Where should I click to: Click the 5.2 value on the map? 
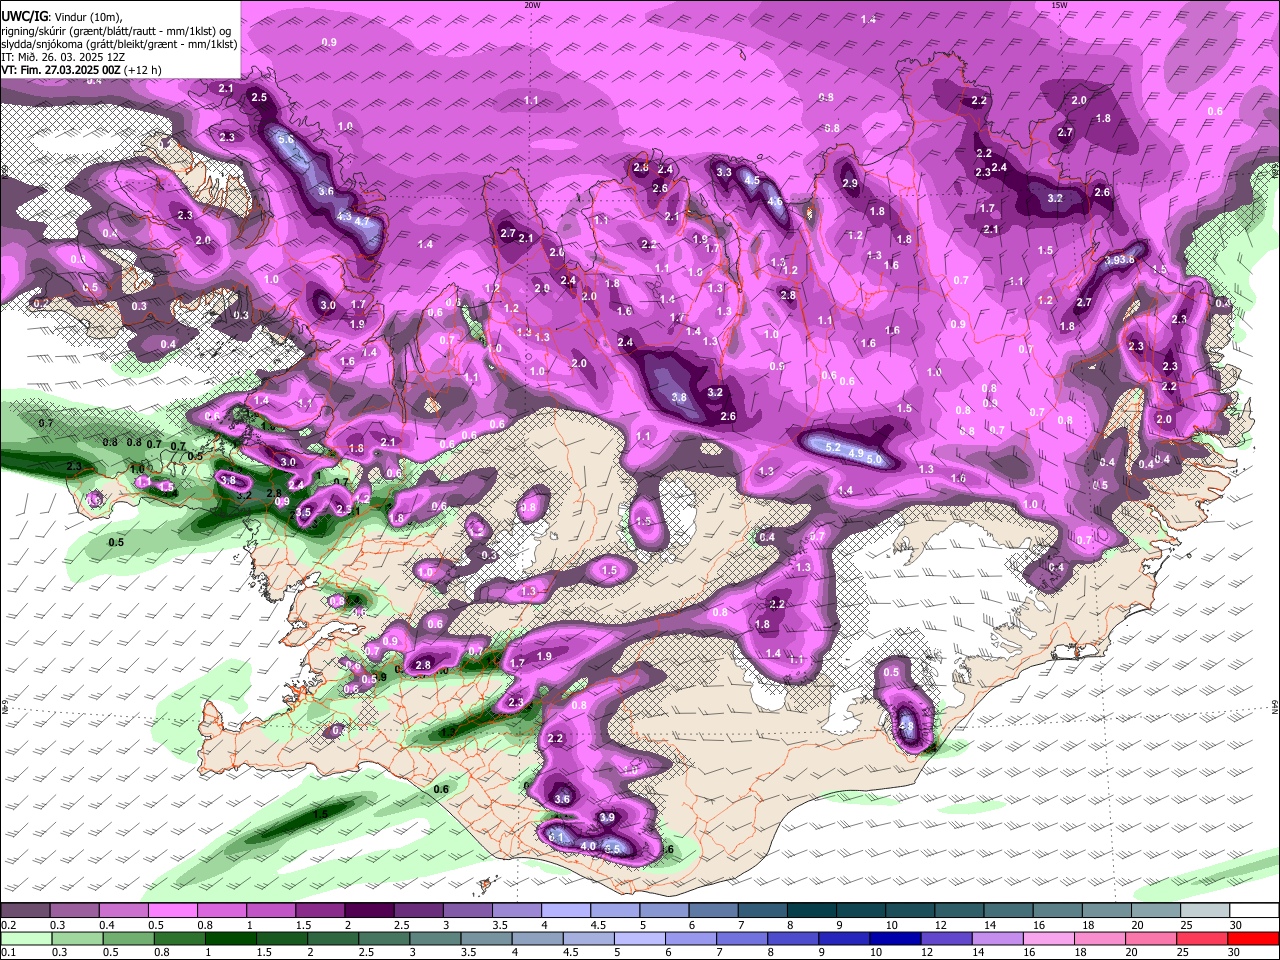[833, 447]
